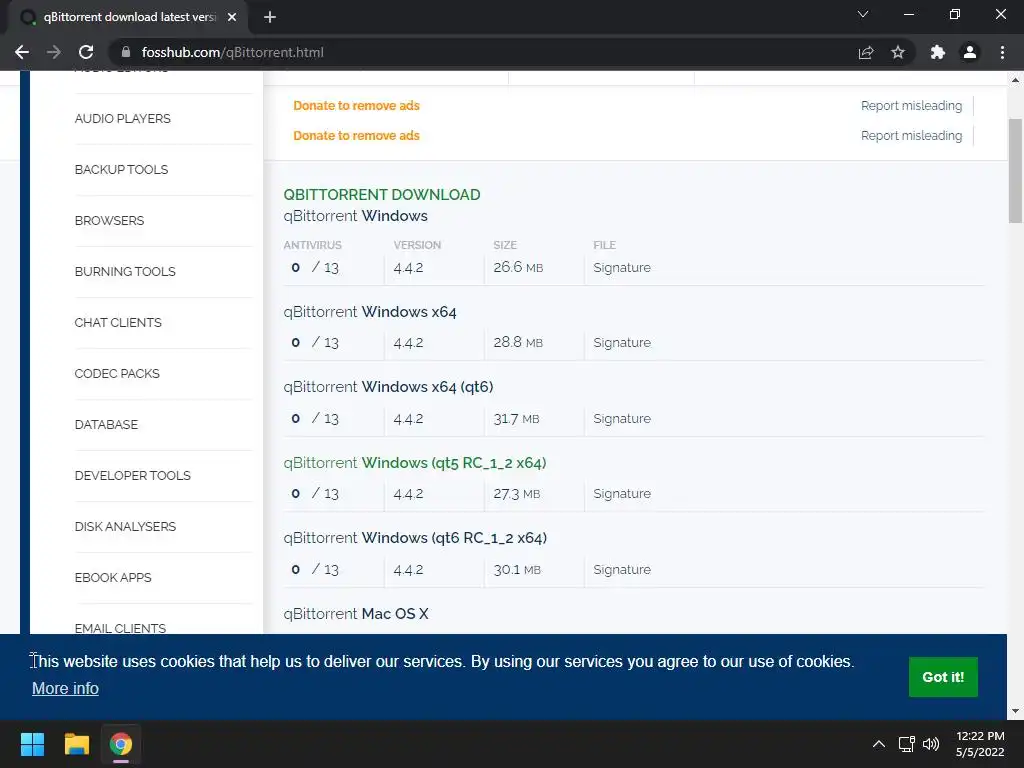Download qBittorrent Windows installer
This screenshot has width=1024, height=768.
click(355, 216)
